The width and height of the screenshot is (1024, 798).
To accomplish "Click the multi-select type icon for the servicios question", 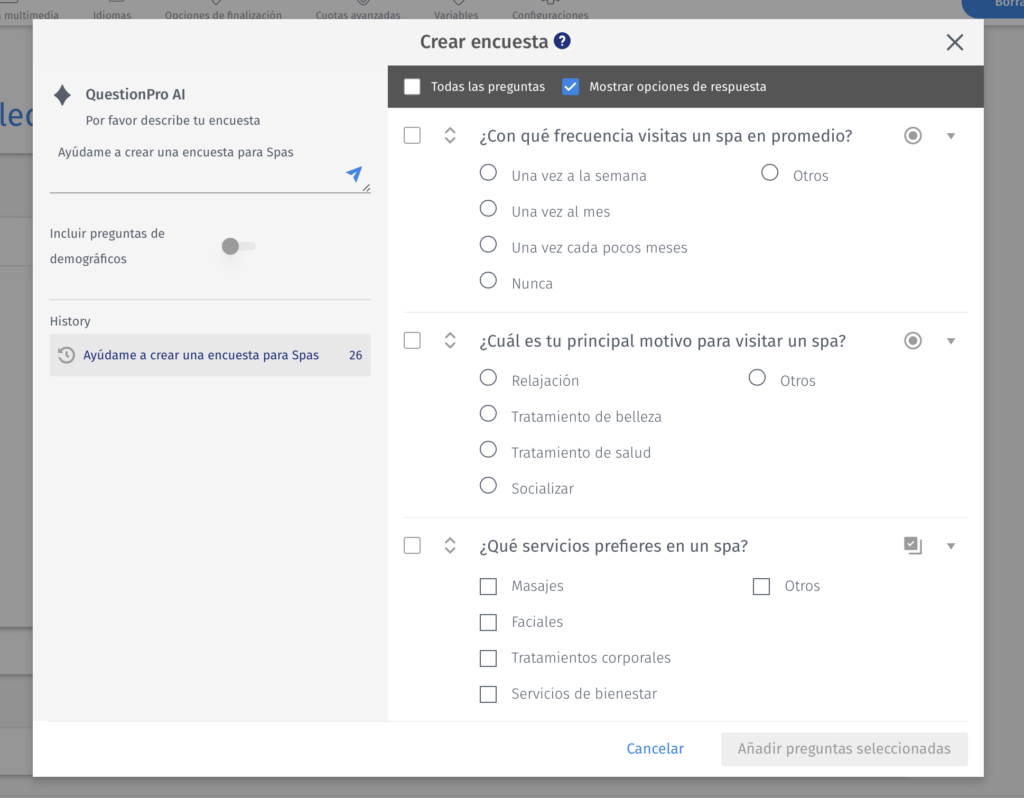I will pyautogui.click(x=912, y=545).
